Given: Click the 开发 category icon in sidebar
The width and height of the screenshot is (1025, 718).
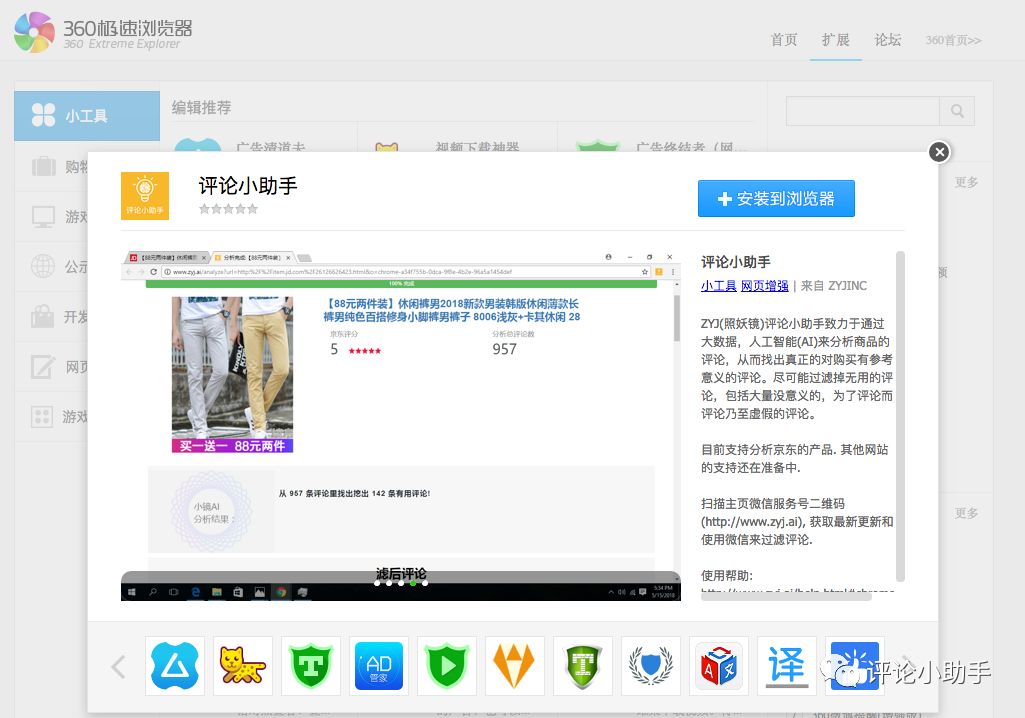Looking at the screenshot, I should coord(43,316).
